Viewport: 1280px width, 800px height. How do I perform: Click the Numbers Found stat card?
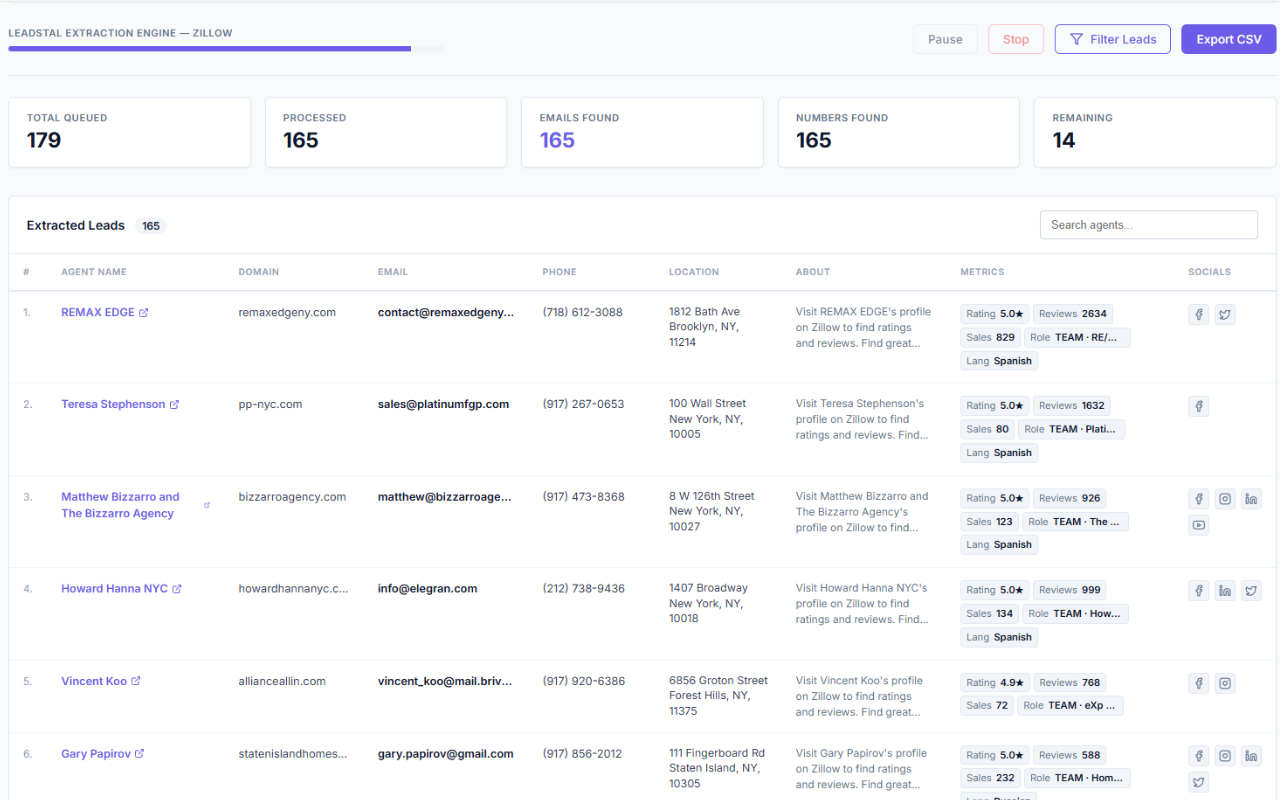pos(899,132)
